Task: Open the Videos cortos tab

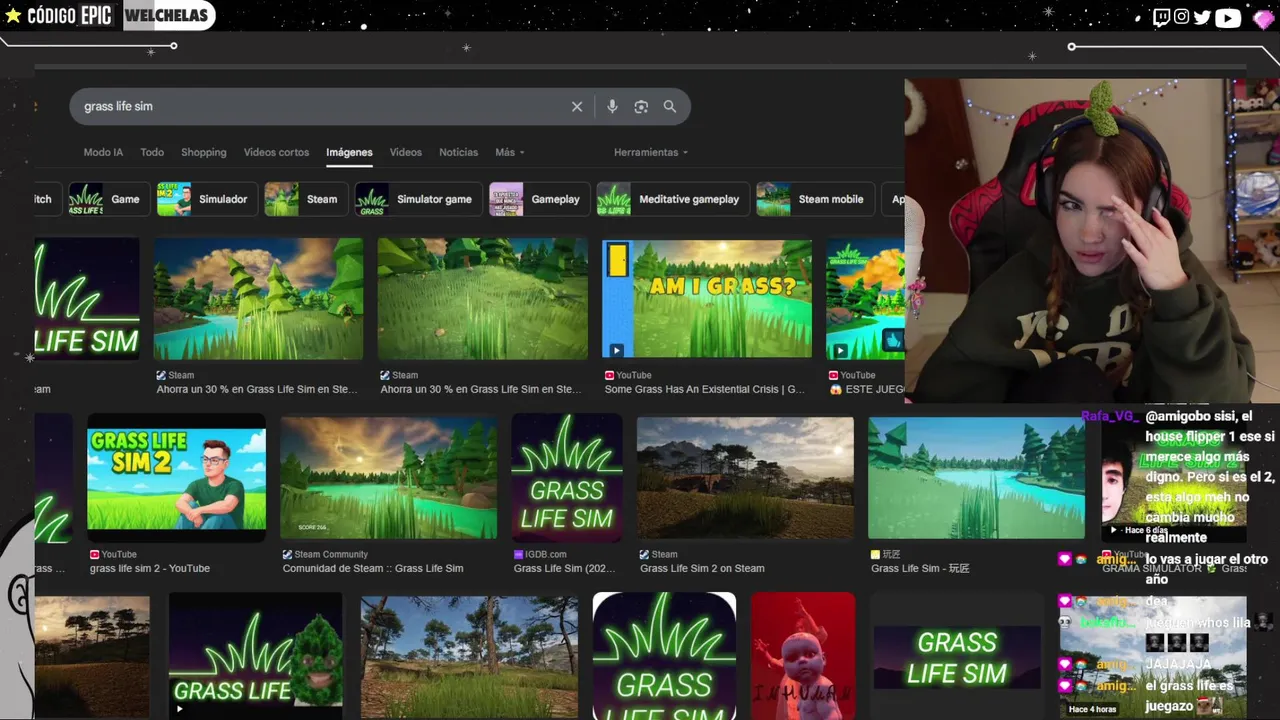Action: click(276, 152)
